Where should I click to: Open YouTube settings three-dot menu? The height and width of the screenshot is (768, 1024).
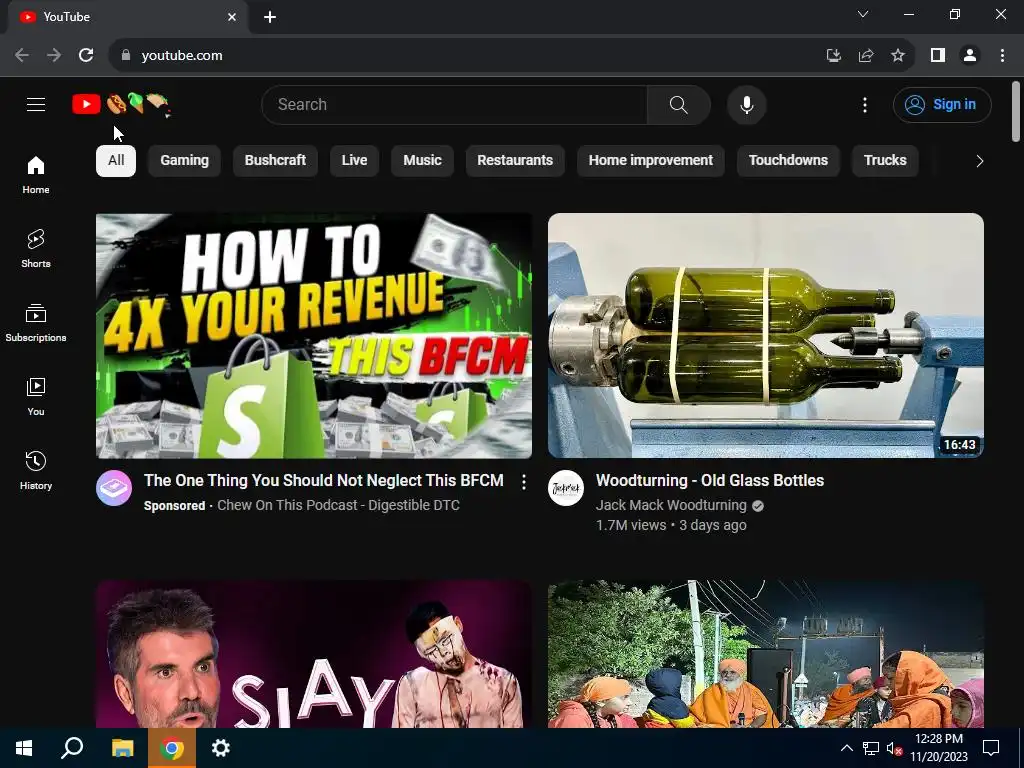865,104
